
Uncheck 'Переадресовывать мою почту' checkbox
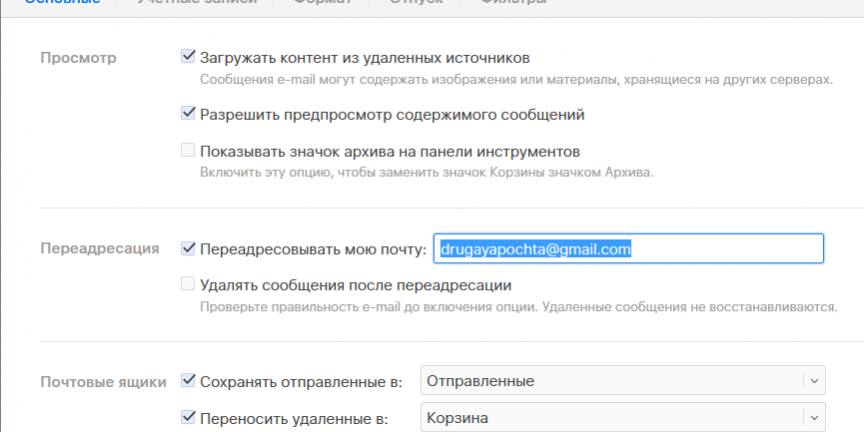[187, 248]
